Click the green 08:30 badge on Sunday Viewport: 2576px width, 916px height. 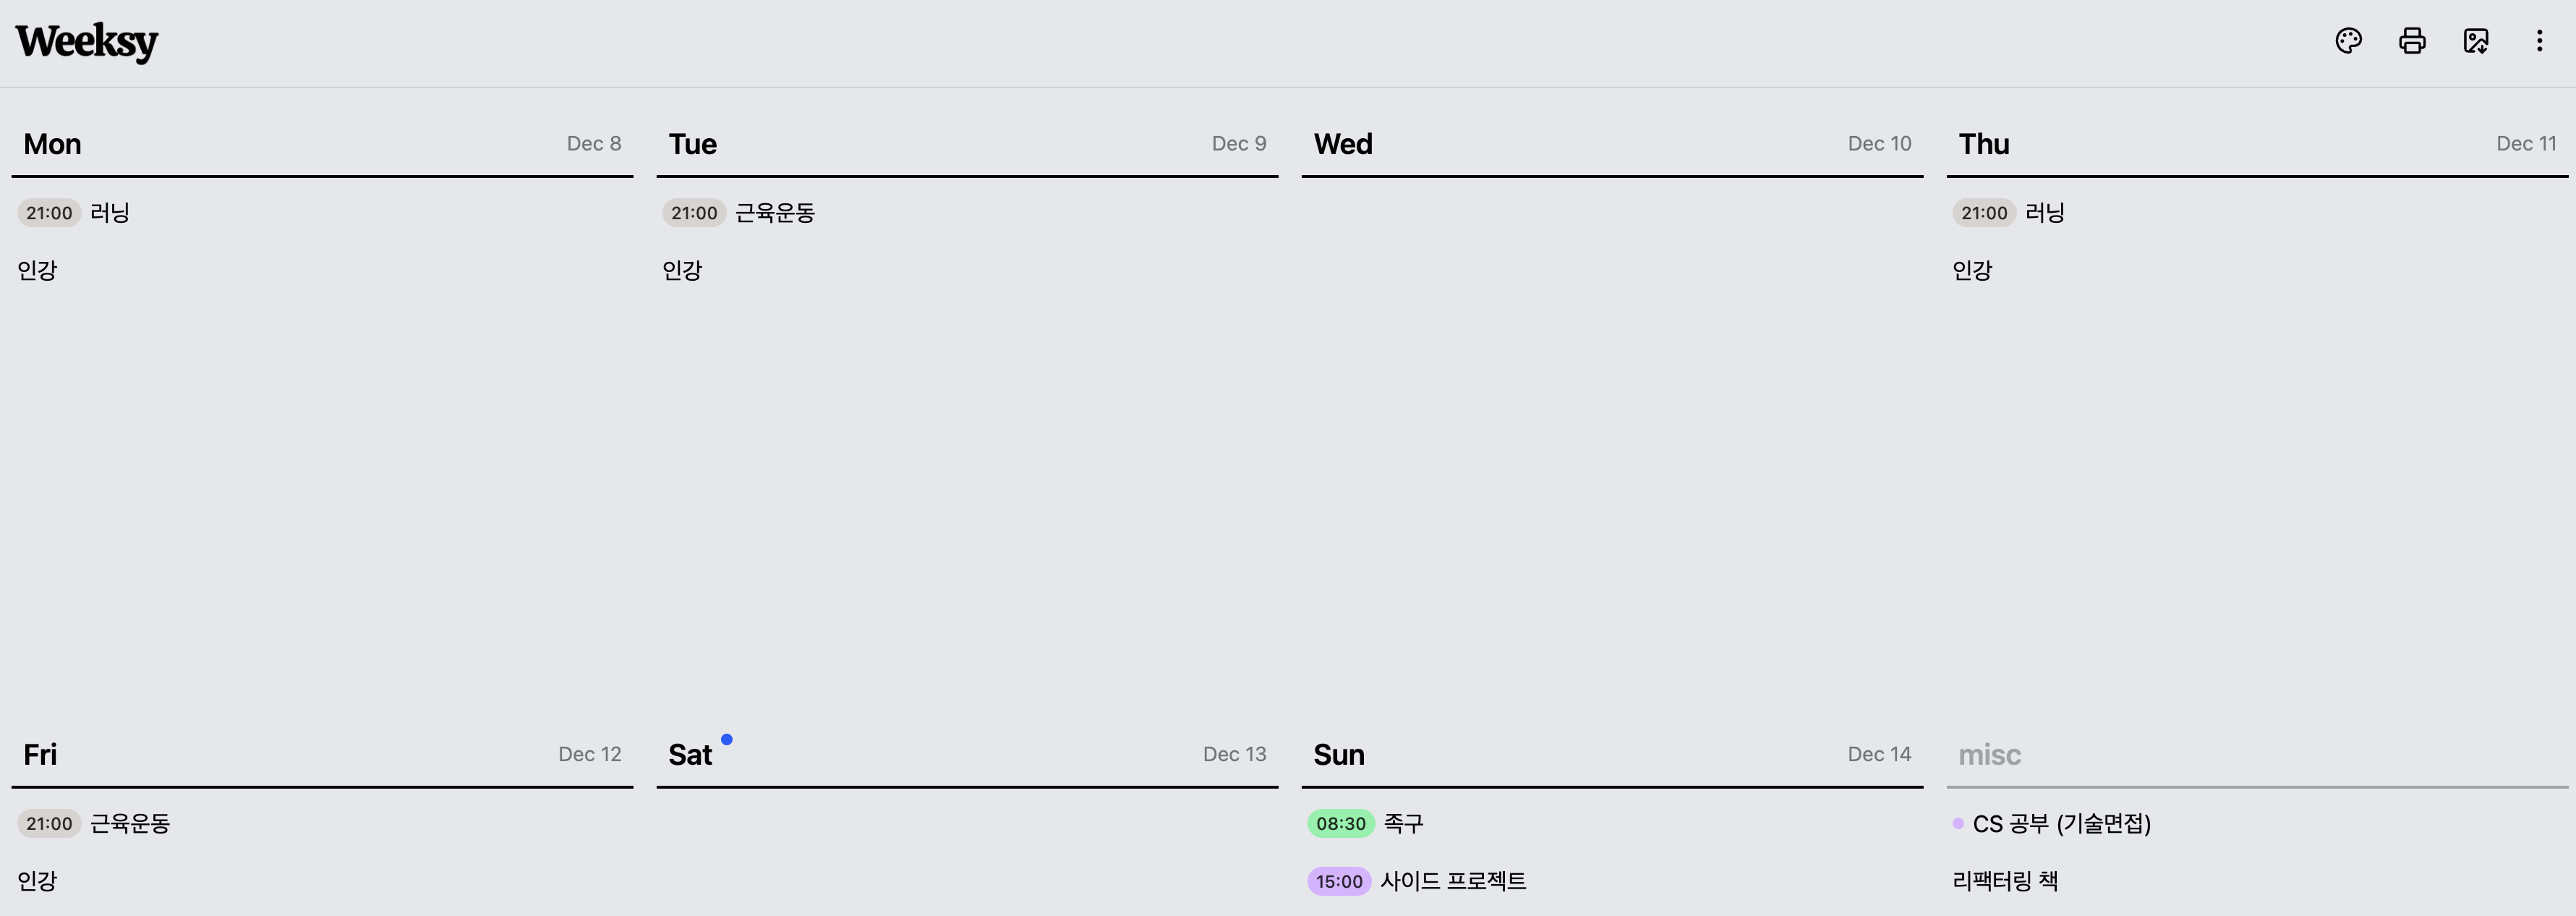[1340, 823]
